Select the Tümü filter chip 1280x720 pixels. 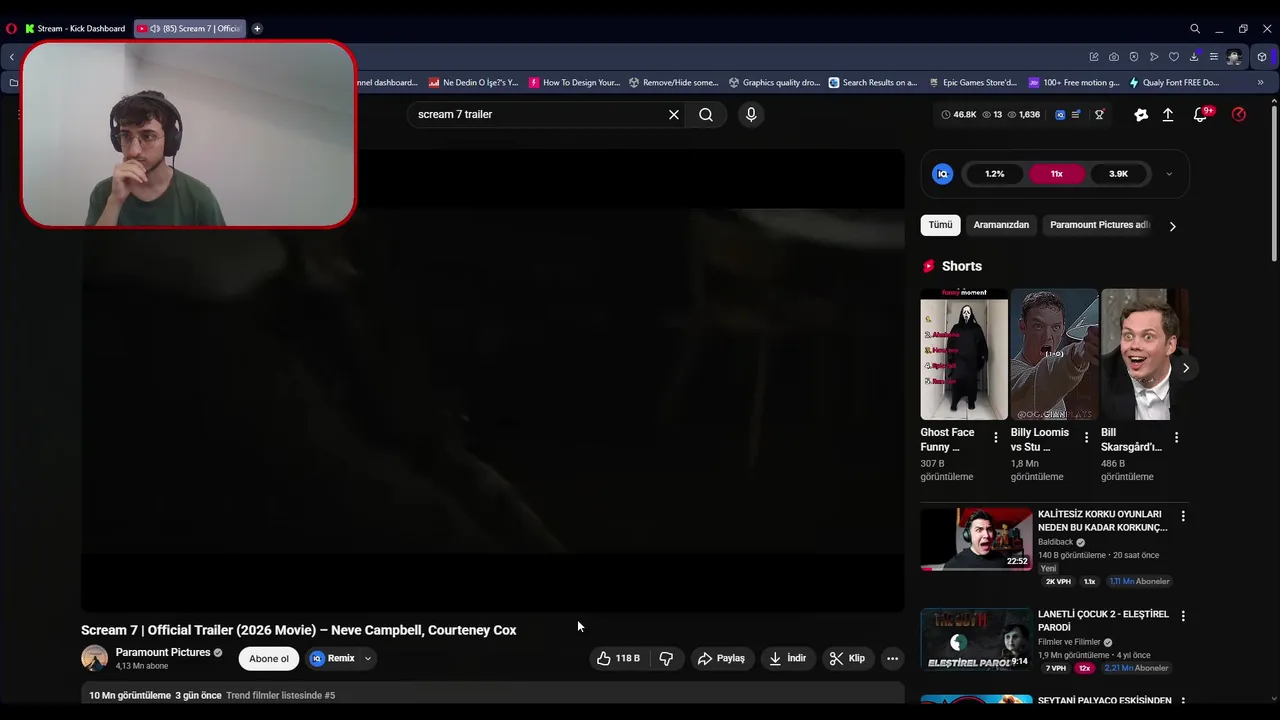(x=940, y=225)
